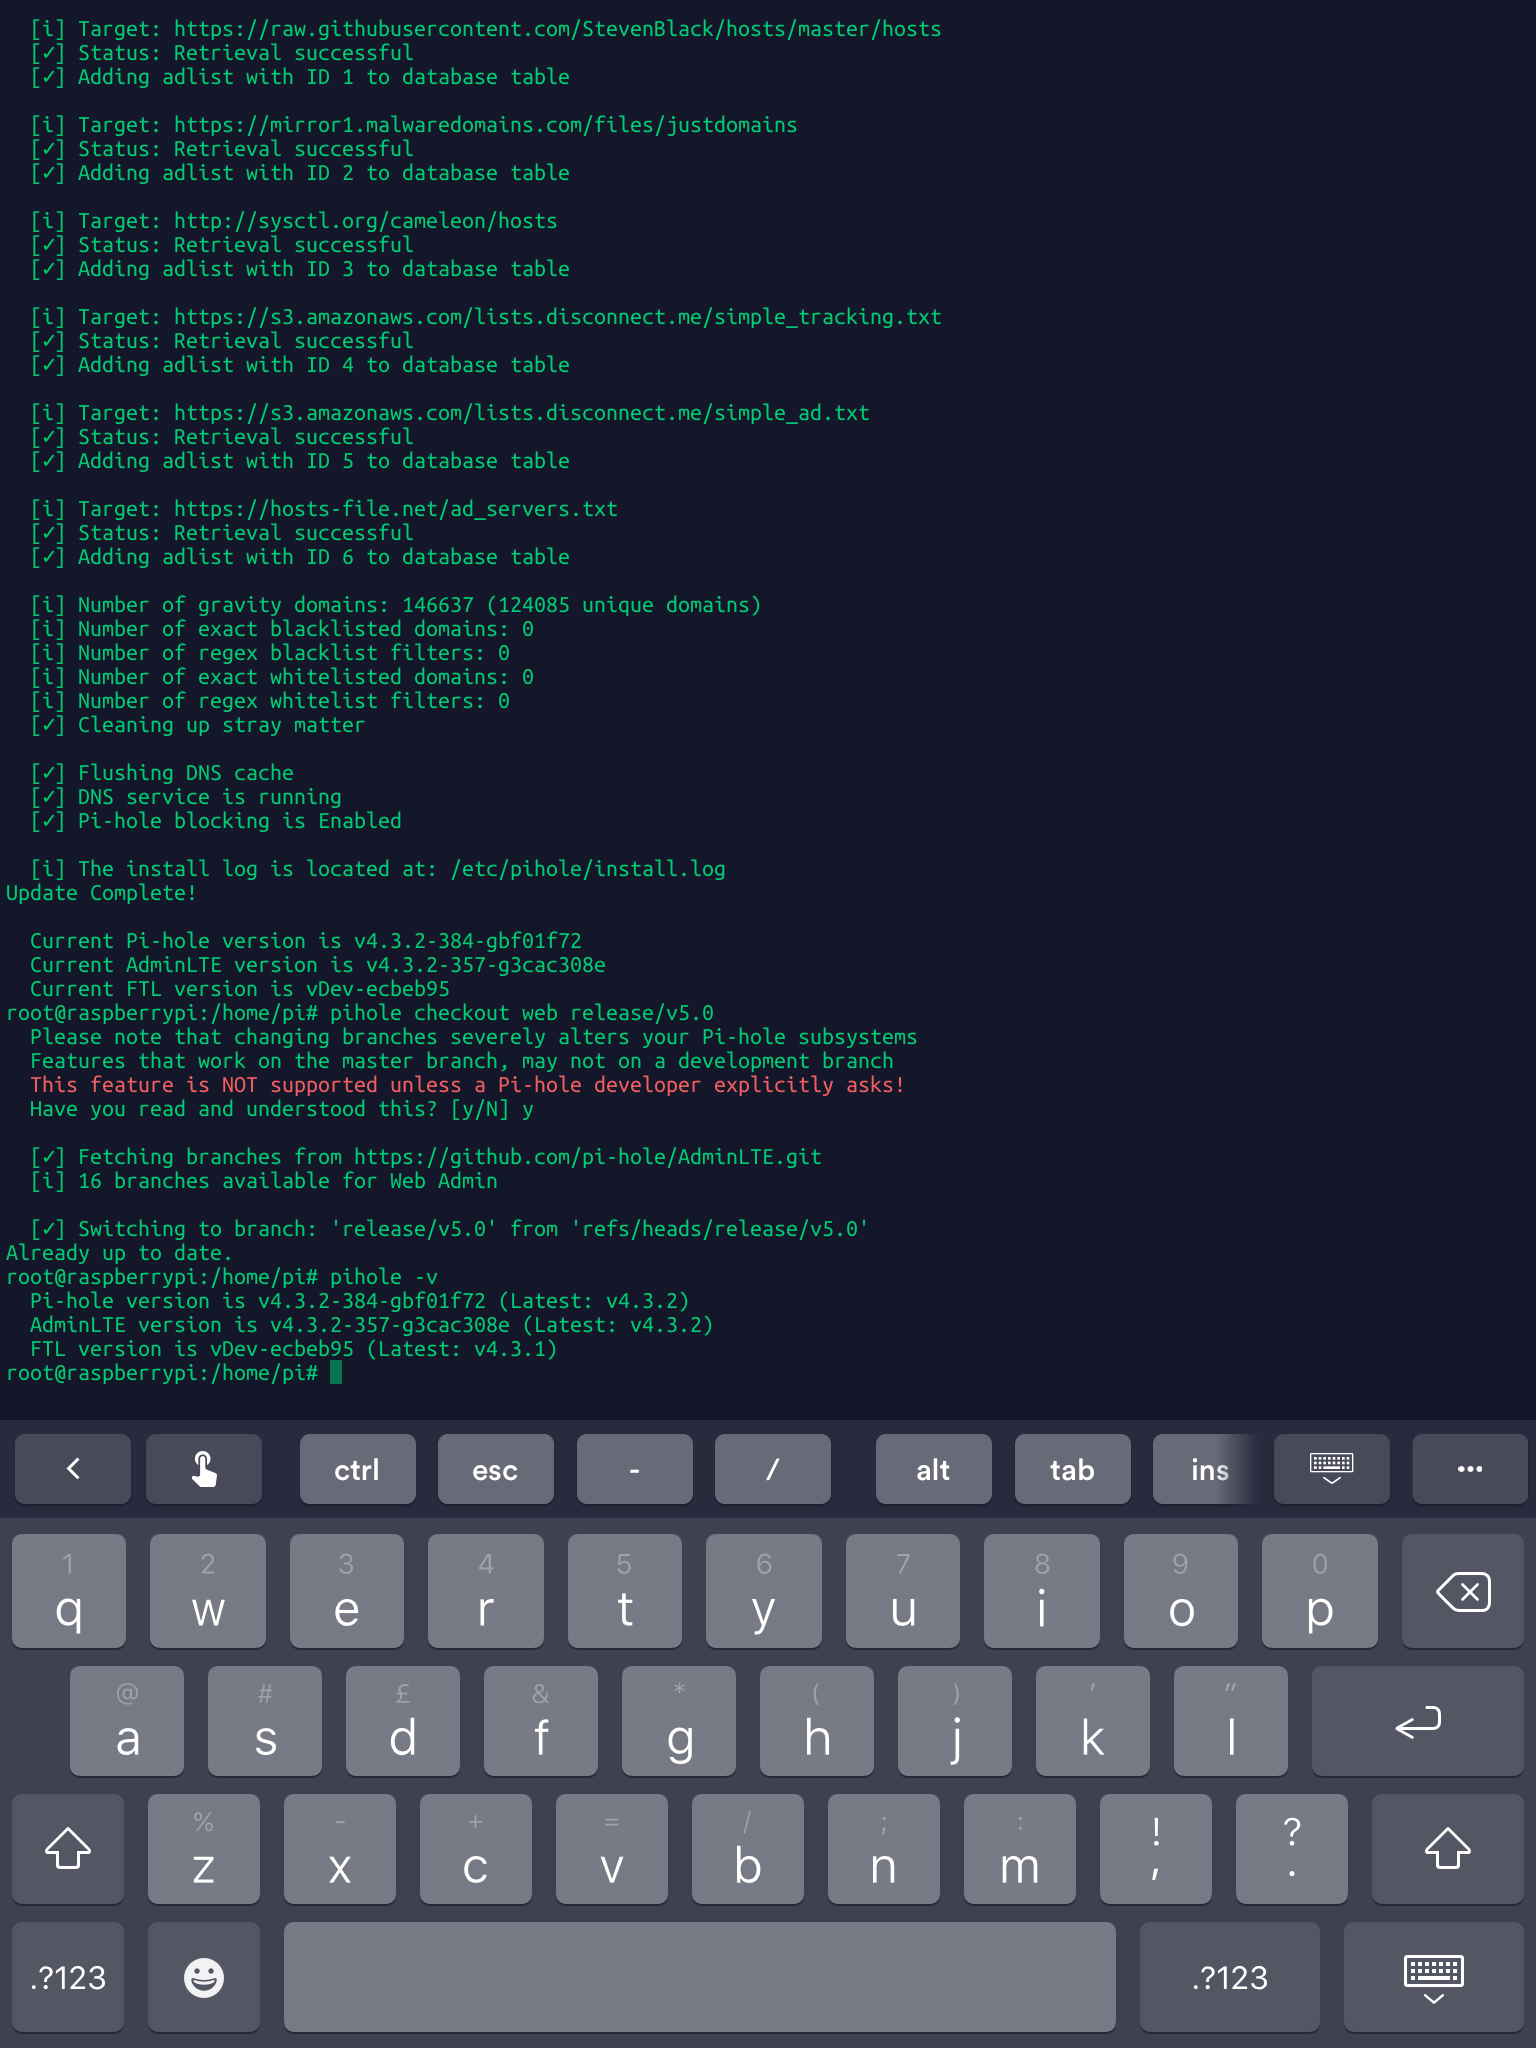
Task: Tap the StevenBlack hosts URL line
Action: [x=486, y=29]
